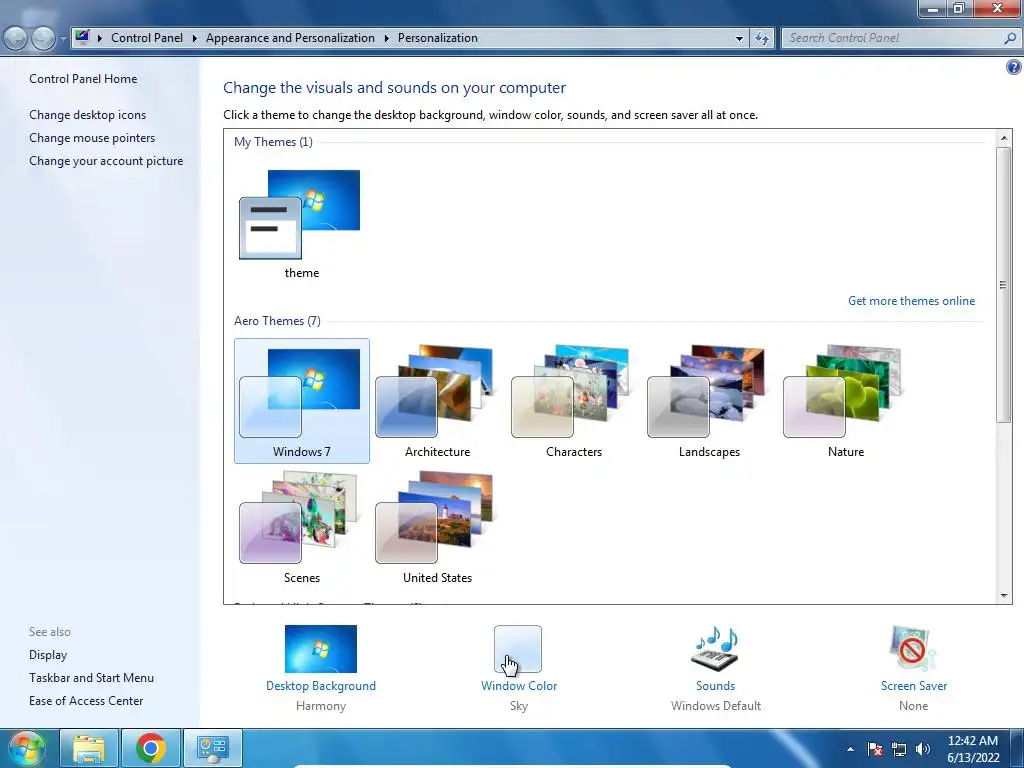Expand arrow before Control Panel breadcrumb
The height and width of the screenshot is (768, 1024).
[100, 38]
